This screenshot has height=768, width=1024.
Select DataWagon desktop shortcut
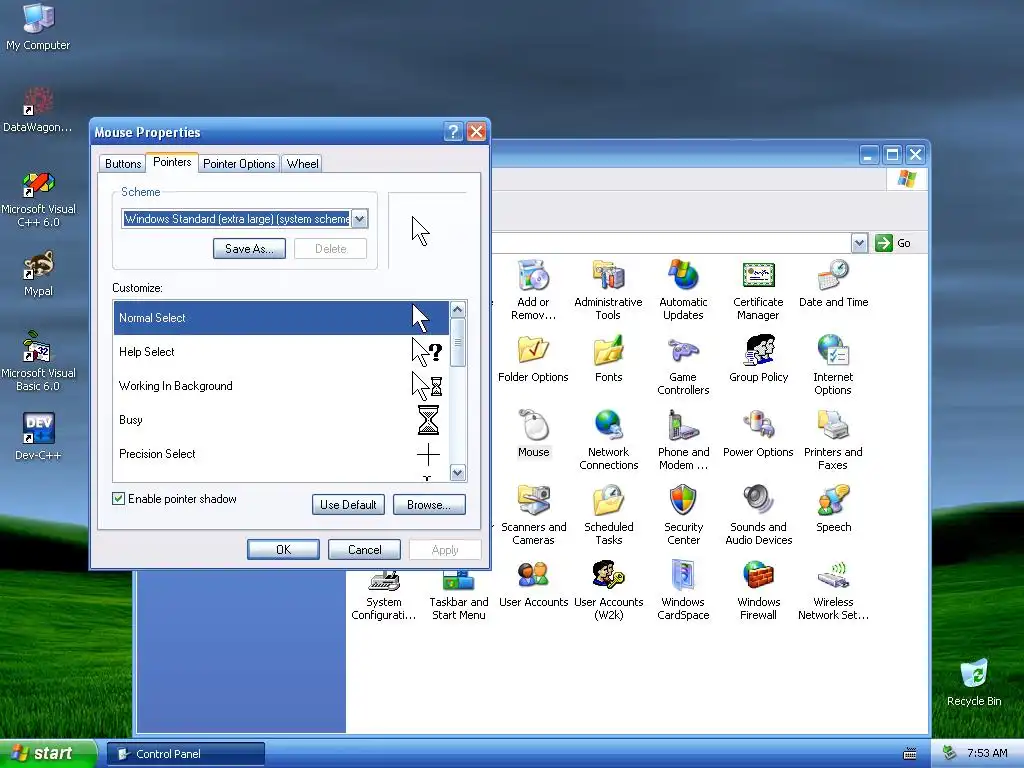click(38, 109)
